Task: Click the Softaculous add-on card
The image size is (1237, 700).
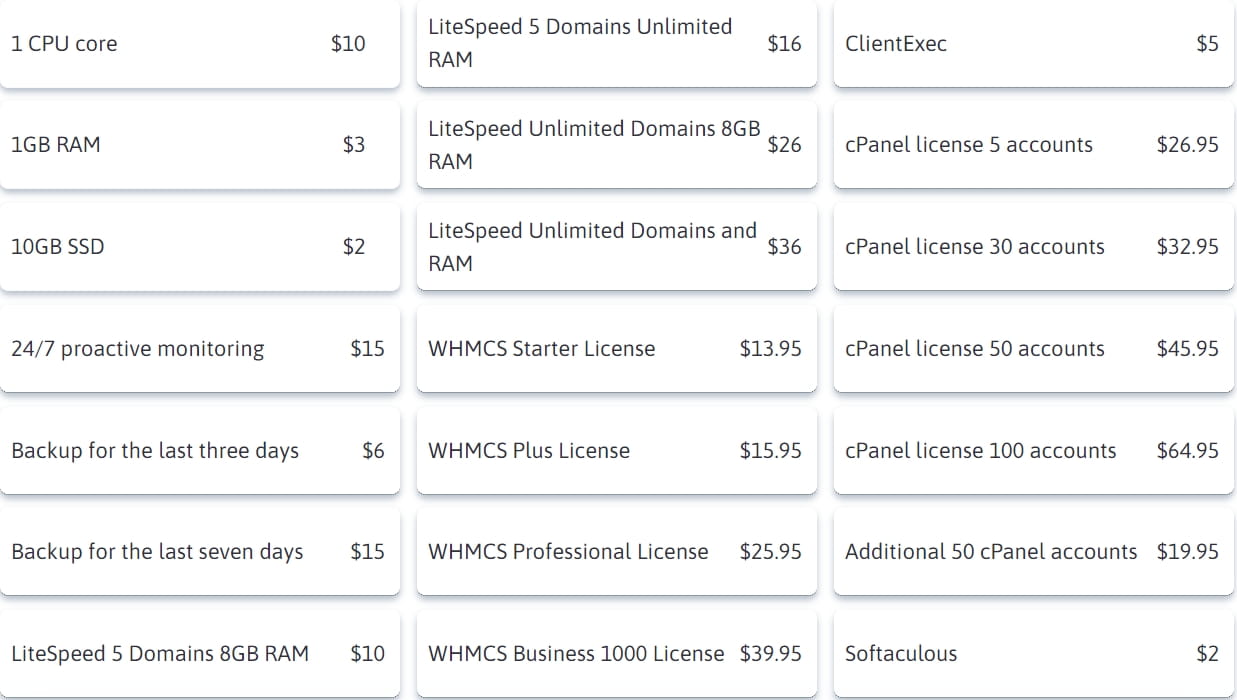Action: pyautogui.click(x=1032, y=654)
